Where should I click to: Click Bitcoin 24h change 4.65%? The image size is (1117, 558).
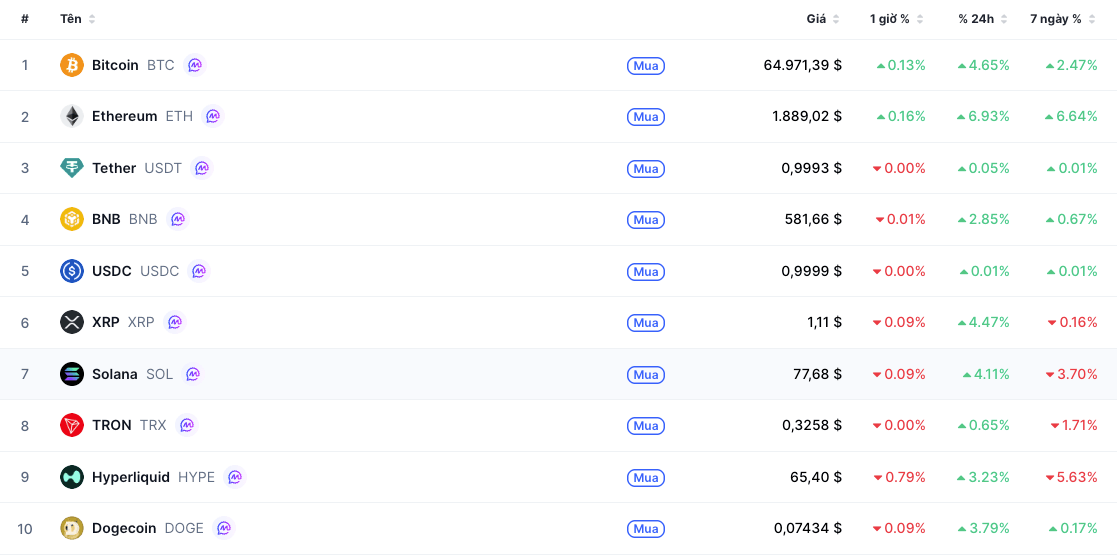click(983, 66)
